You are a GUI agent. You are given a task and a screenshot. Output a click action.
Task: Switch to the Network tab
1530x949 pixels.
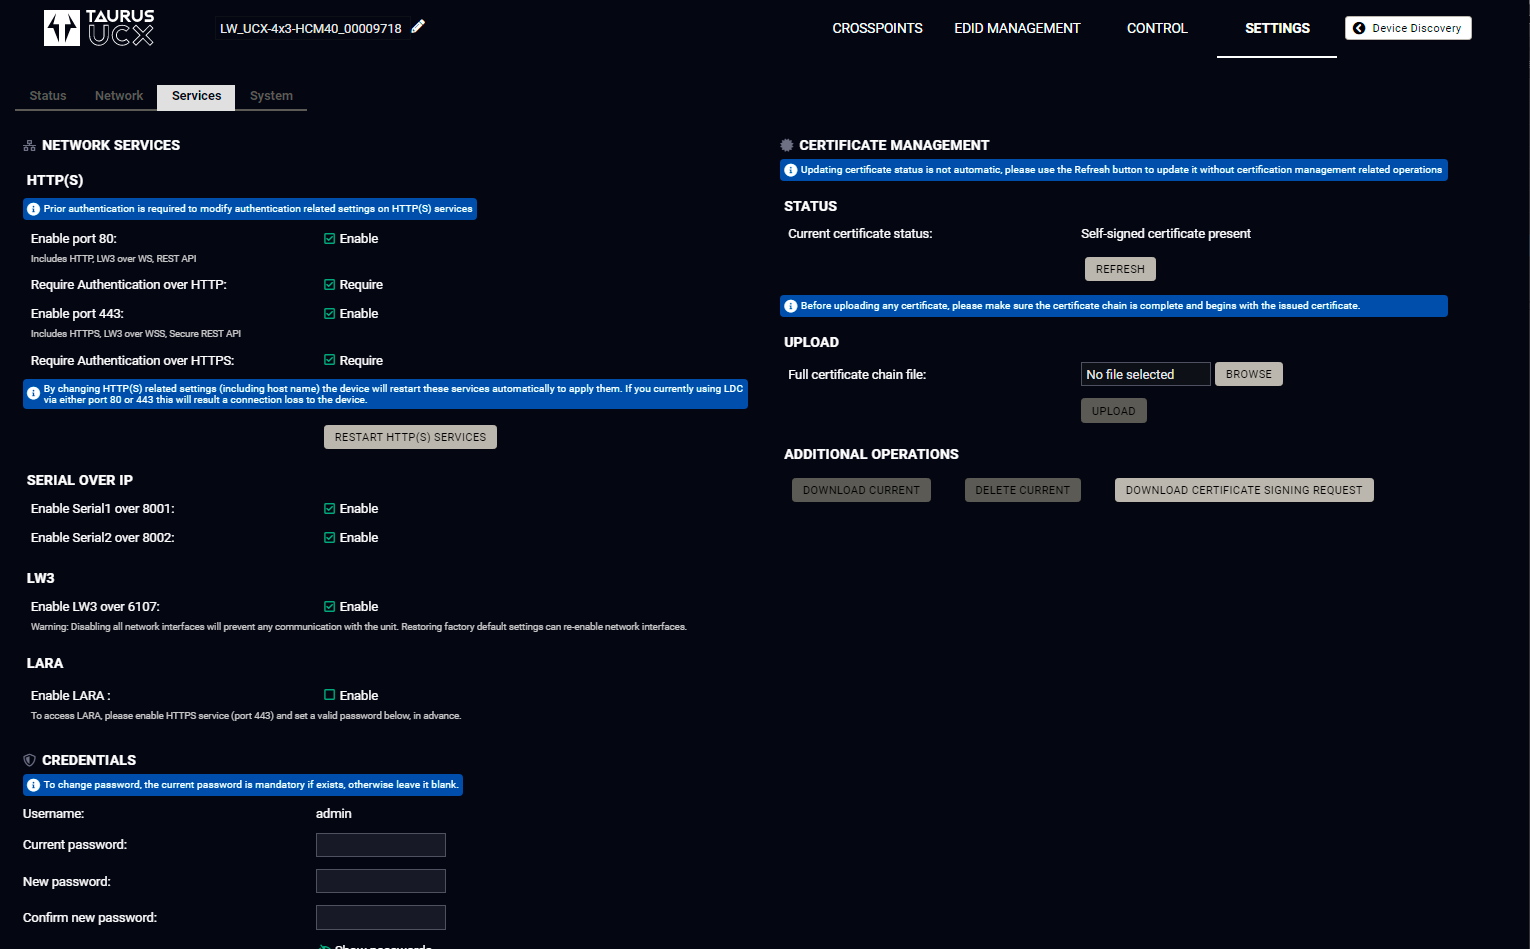coord(119,96)
